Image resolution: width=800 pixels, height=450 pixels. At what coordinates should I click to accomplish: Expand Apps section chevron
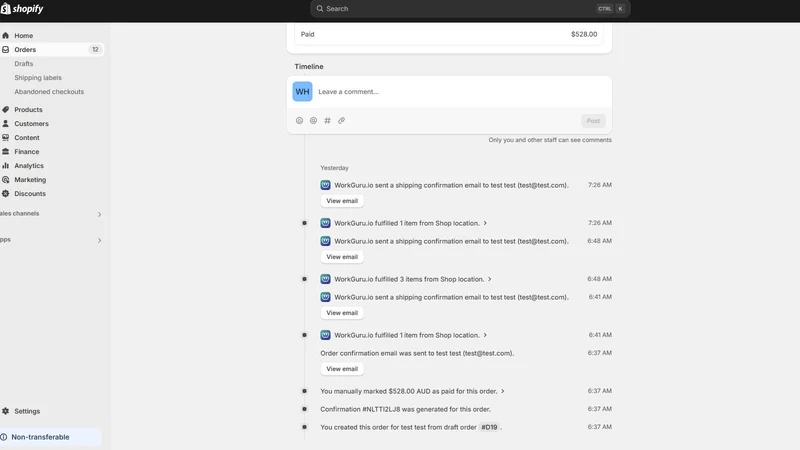point(99,240)
